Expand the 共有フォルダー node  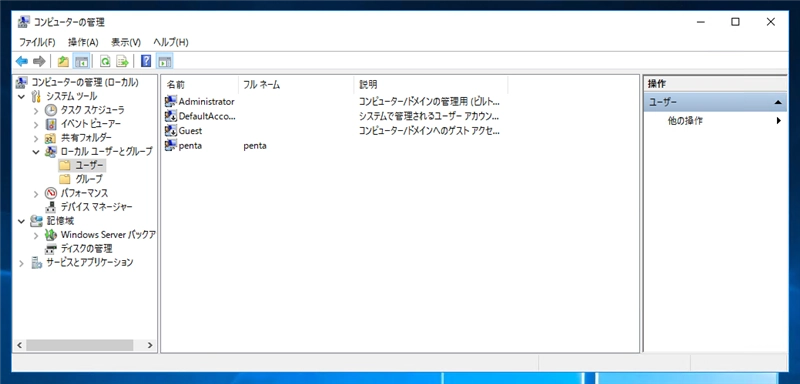tap(36, 138)
